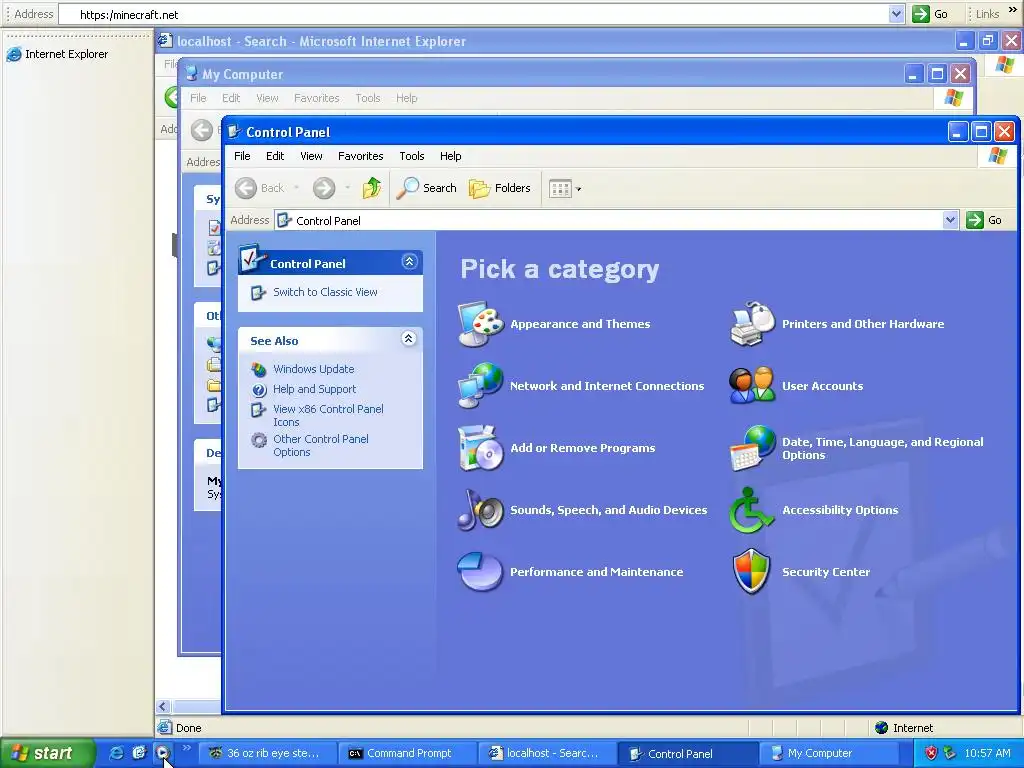This screenshot has height=768, width=1024.
Task: Click the Back arrow in Control Panel toolbar
Action: tap(246, 188)
